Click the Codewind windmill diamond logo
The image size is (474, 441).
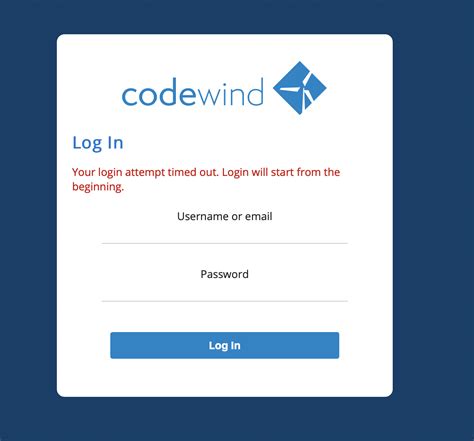299,88
